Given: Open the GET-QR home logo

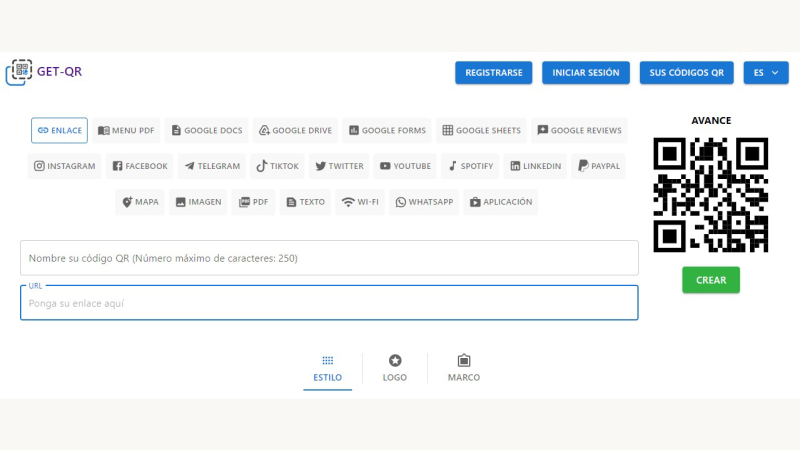Looking at the screenshot, I should 44,72.
